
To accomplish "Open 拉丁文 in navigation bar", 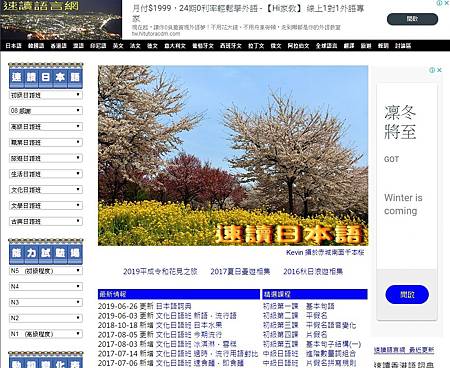I will pyautogui.click(x=256, y=46).
